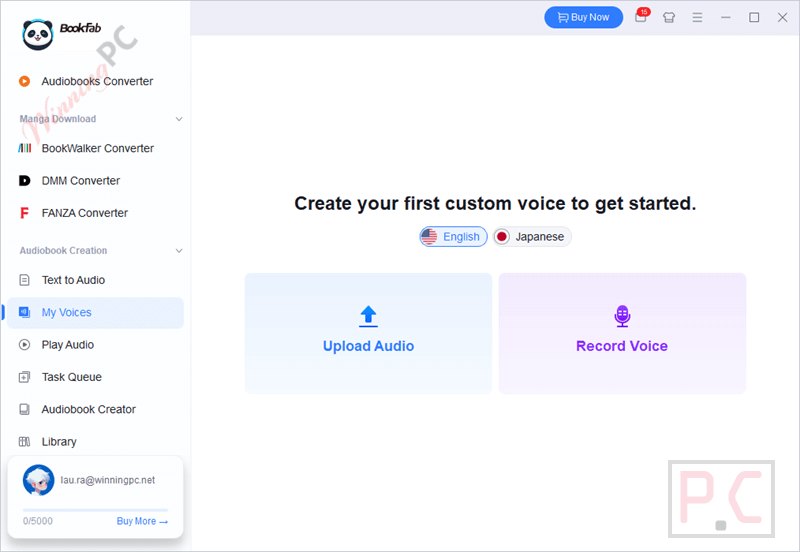Minimize the BookFab window

coord(726,18)
